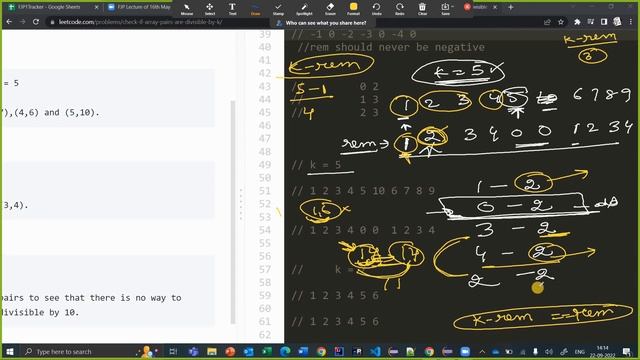The height and width of the screenshot is (360, 640).
Task: Click the problem description scrollbar
Action: pos(233,211)
